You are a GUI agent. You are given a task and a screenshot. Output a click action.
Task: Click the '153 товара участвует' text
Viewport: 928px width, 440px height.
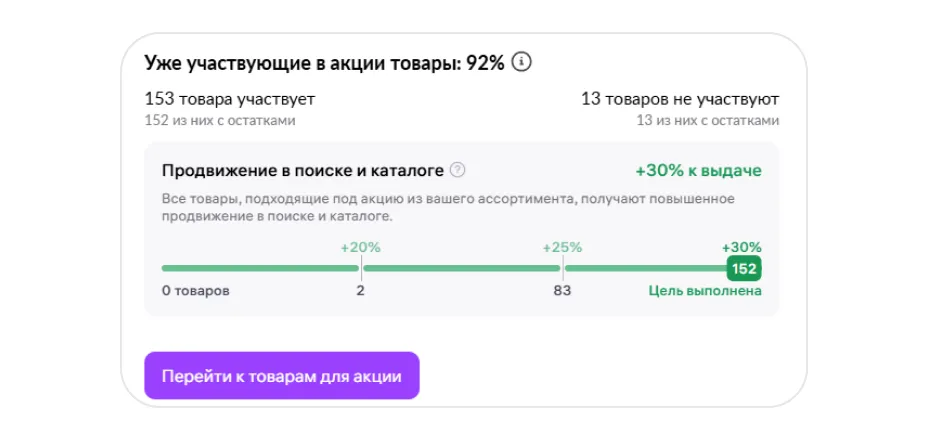point(230,99)
